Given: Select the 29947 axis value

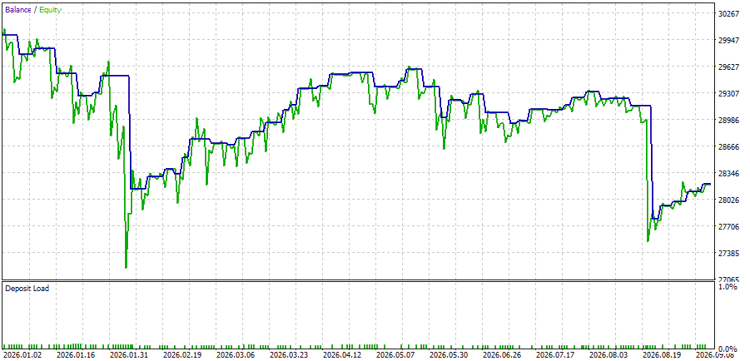Looking at the screenshot, I should [729, 41].
